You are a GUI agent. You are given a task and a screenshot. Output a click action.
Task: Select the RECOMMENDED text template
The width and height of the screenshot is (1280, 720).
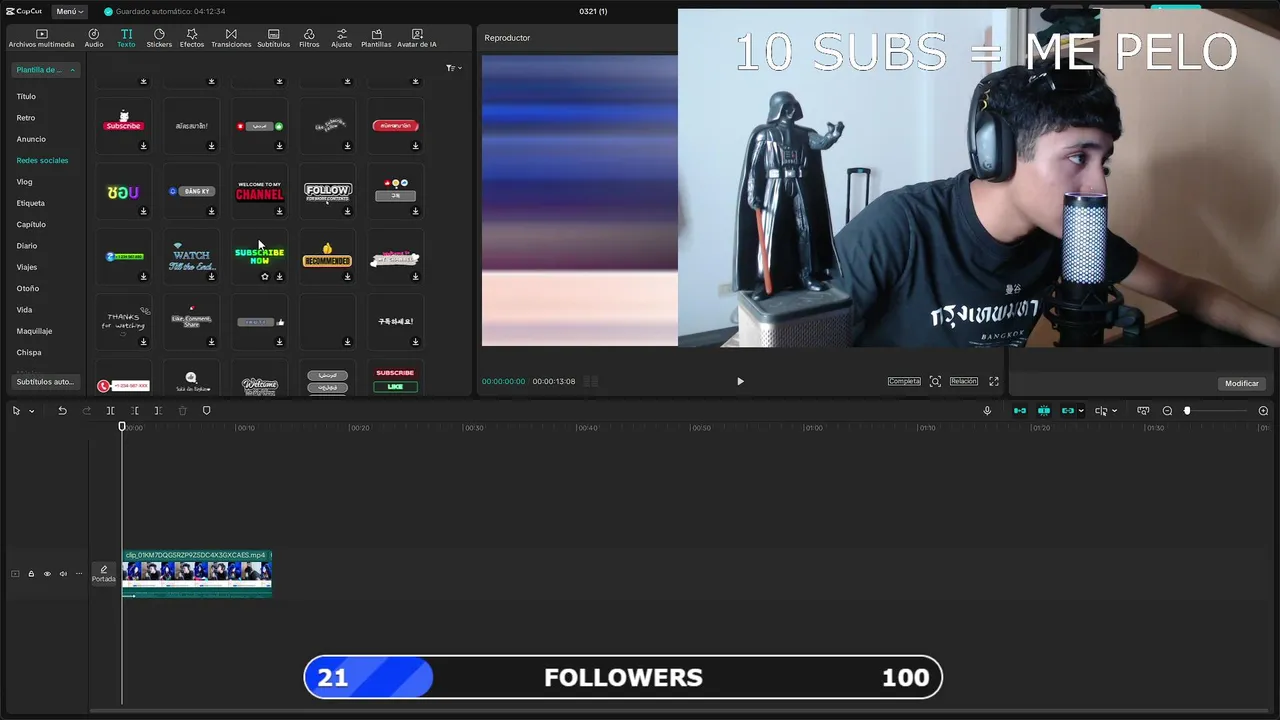327,256
